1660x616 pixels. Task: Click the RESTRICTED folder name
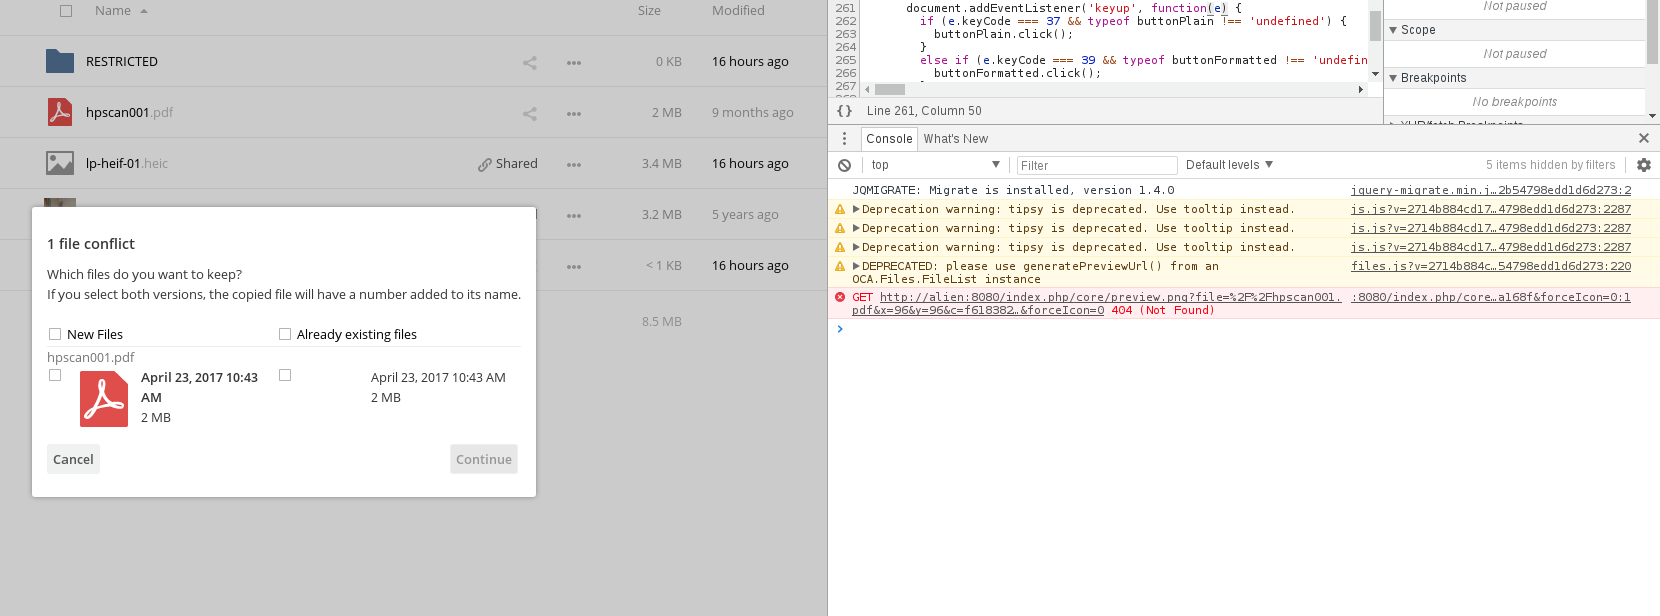point(122,62)
